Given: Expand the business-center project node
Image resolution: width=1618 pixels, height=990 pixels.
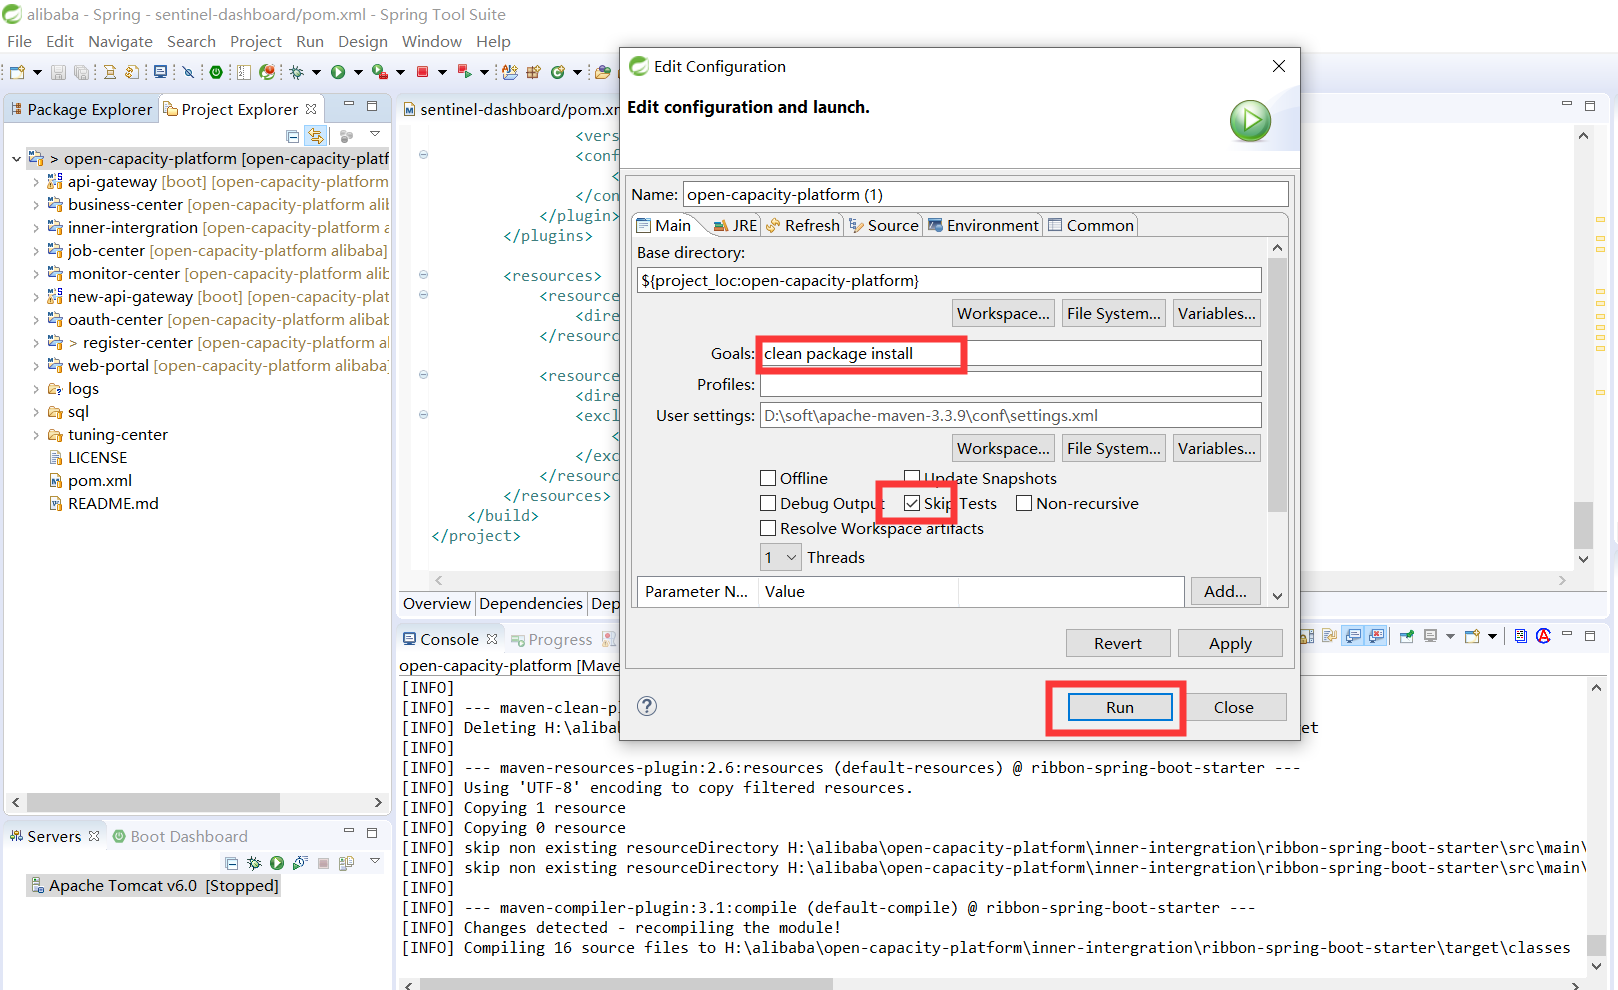Looking at the screenshot, I should 36,205.
